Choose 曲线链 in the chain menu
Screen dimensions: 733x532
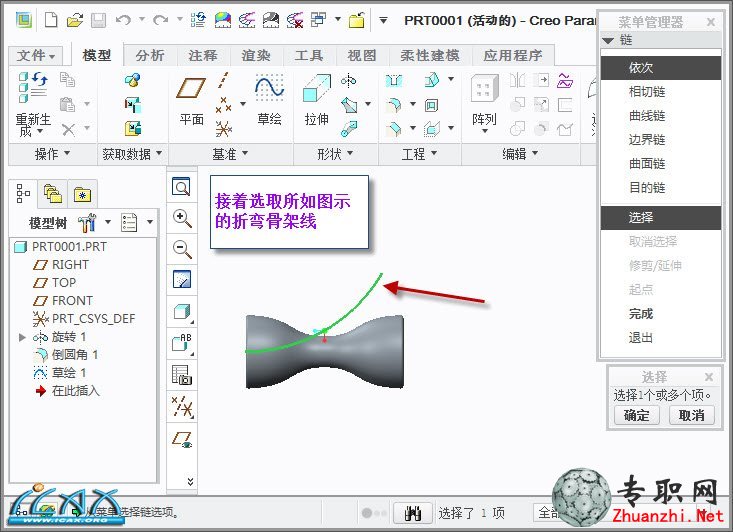click(x=661, y=115)
